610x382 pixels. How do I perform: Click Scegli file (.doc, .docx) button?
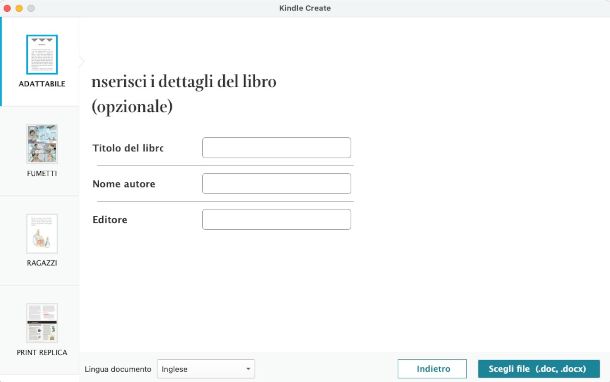tap(538, 369)
